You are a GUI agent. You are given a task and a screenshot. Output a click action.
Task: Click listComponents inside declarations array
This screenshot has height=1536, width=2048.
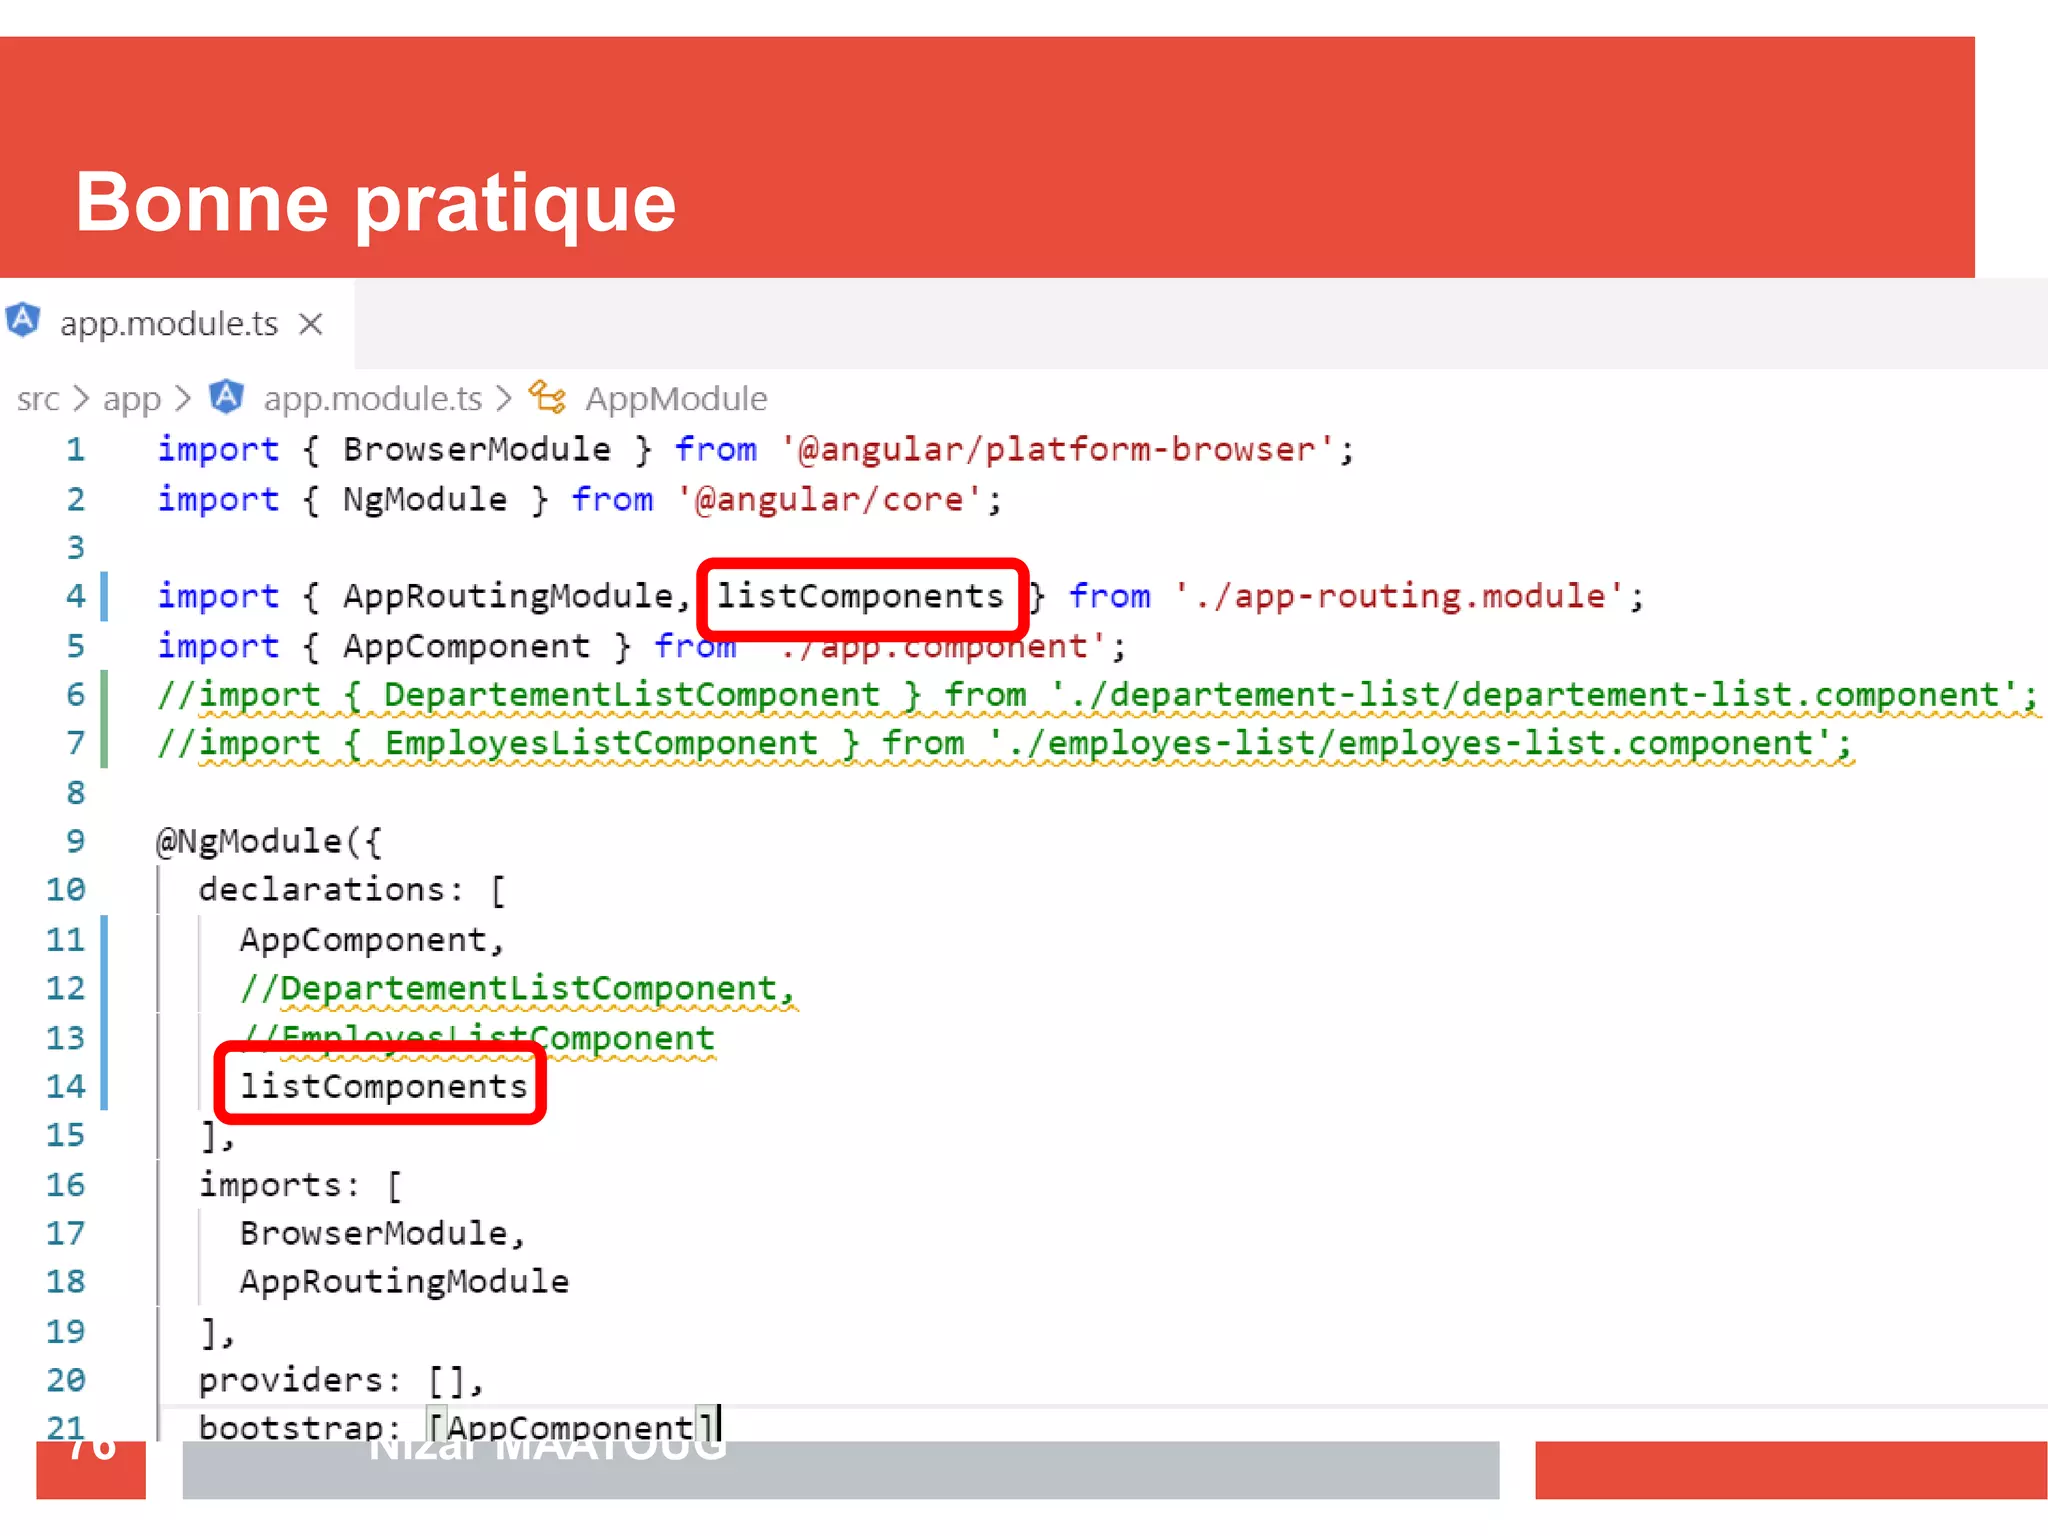click(383, 1086)
